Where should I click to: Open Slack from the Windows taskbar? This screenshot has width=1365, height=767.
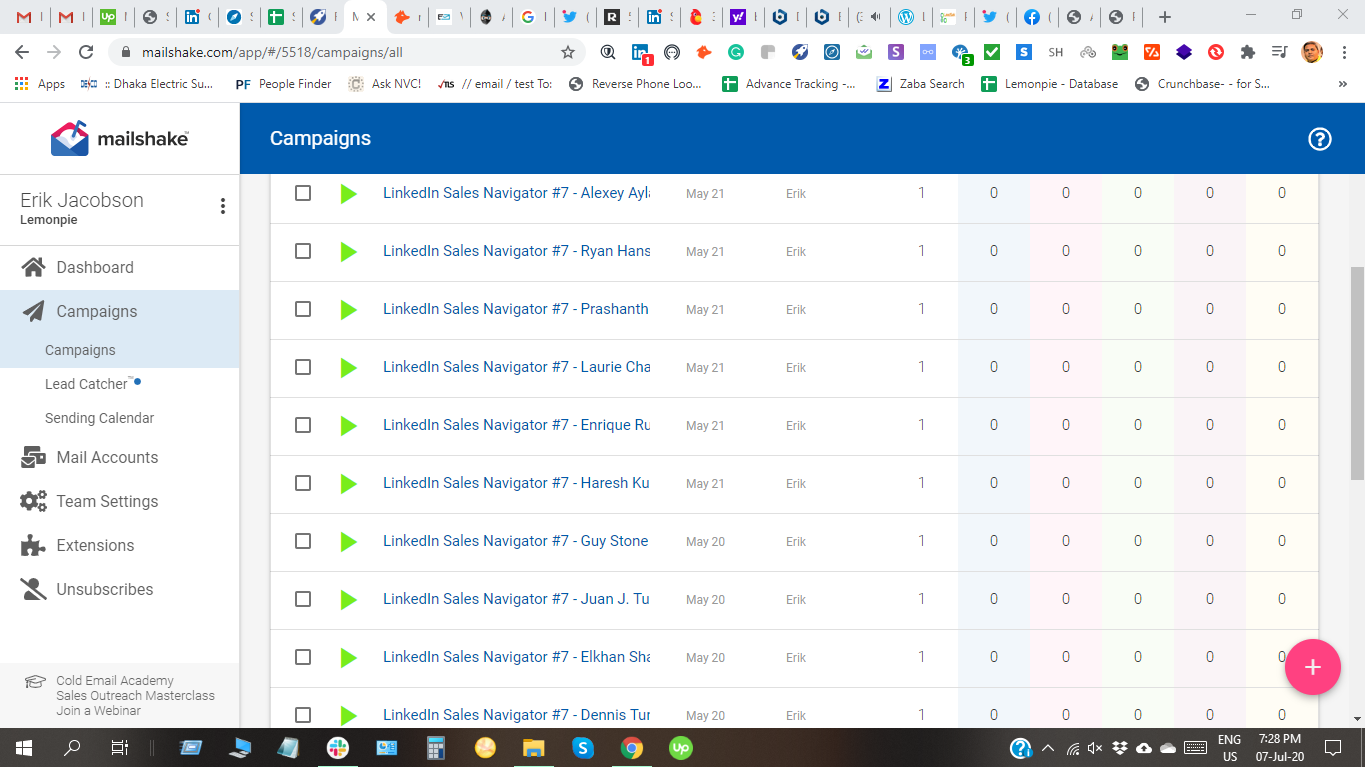tap(338, 747)
